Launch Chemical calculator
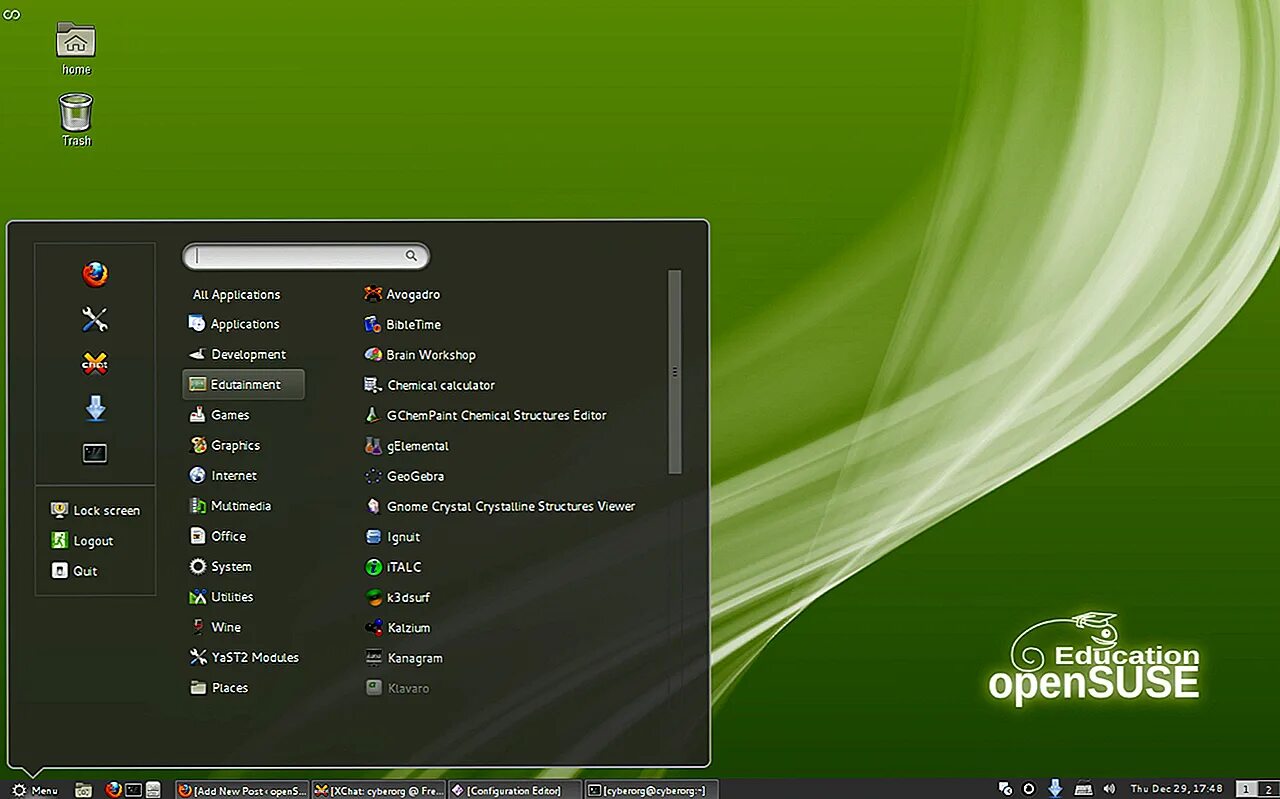 (x=428, y=385)
